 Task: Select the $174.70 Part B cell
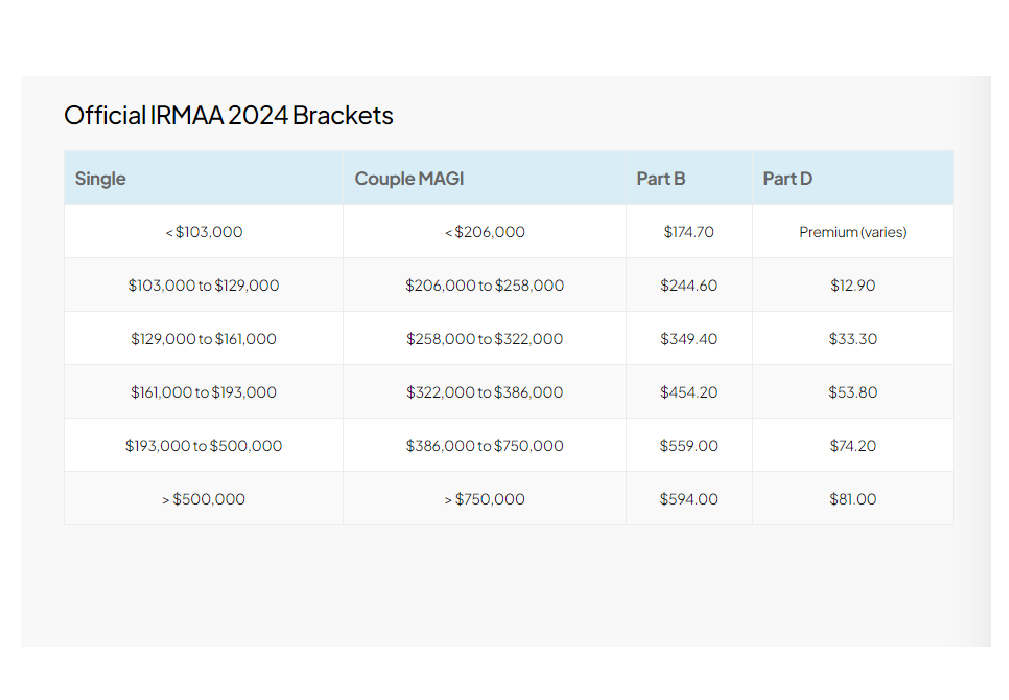pyautogui.click(x=689, y=232)
